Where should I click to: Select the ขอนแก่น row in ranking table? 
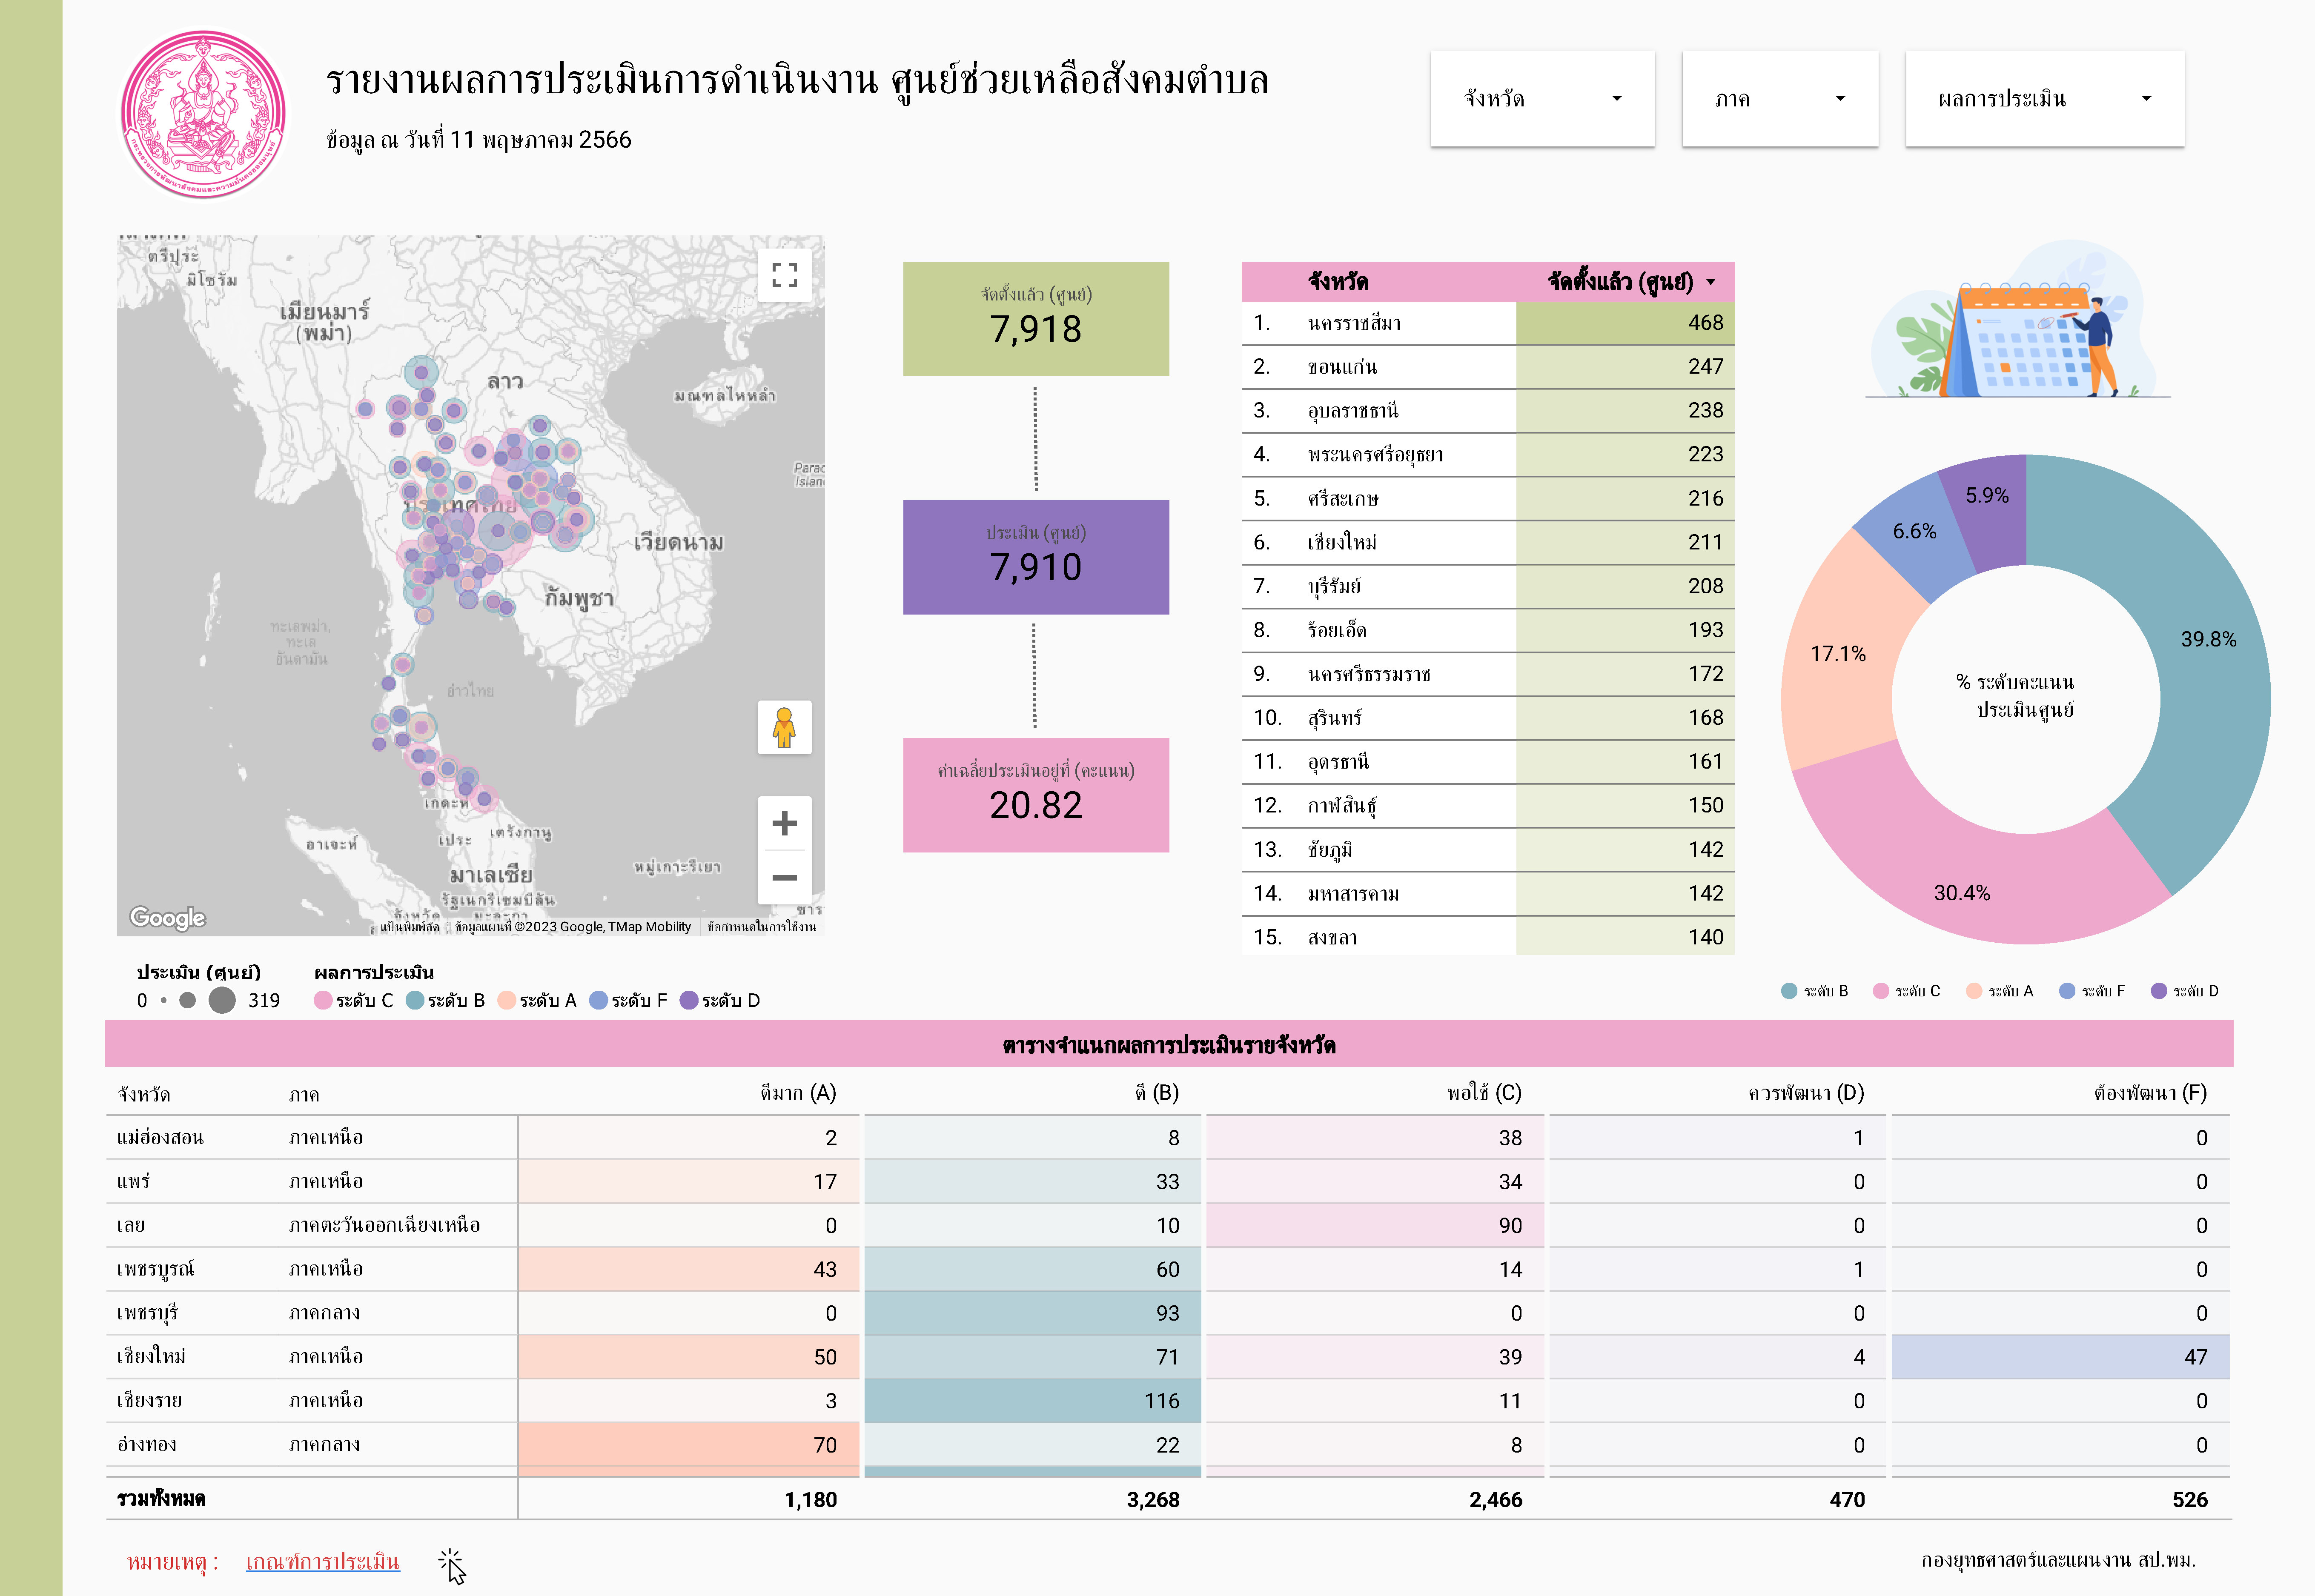tap(1487, 367)
